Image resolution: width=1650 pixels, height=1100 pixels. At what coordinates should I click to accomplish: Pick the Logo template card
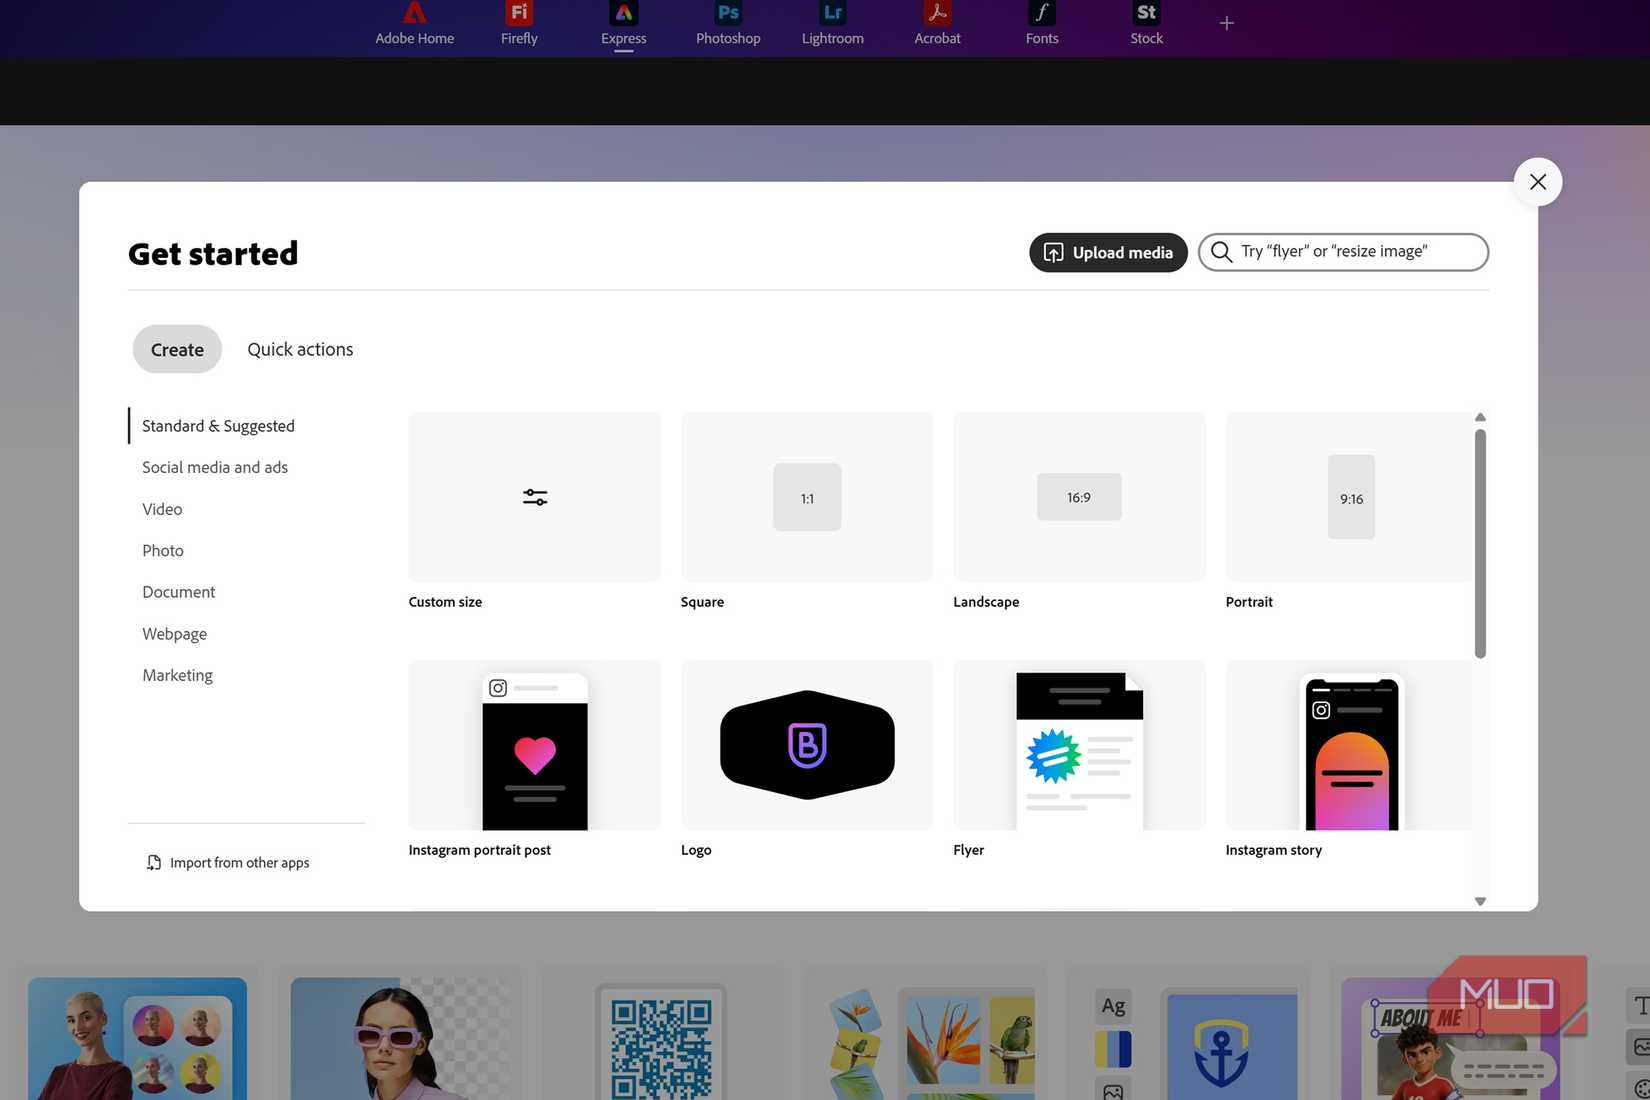(x=807, y=745)
